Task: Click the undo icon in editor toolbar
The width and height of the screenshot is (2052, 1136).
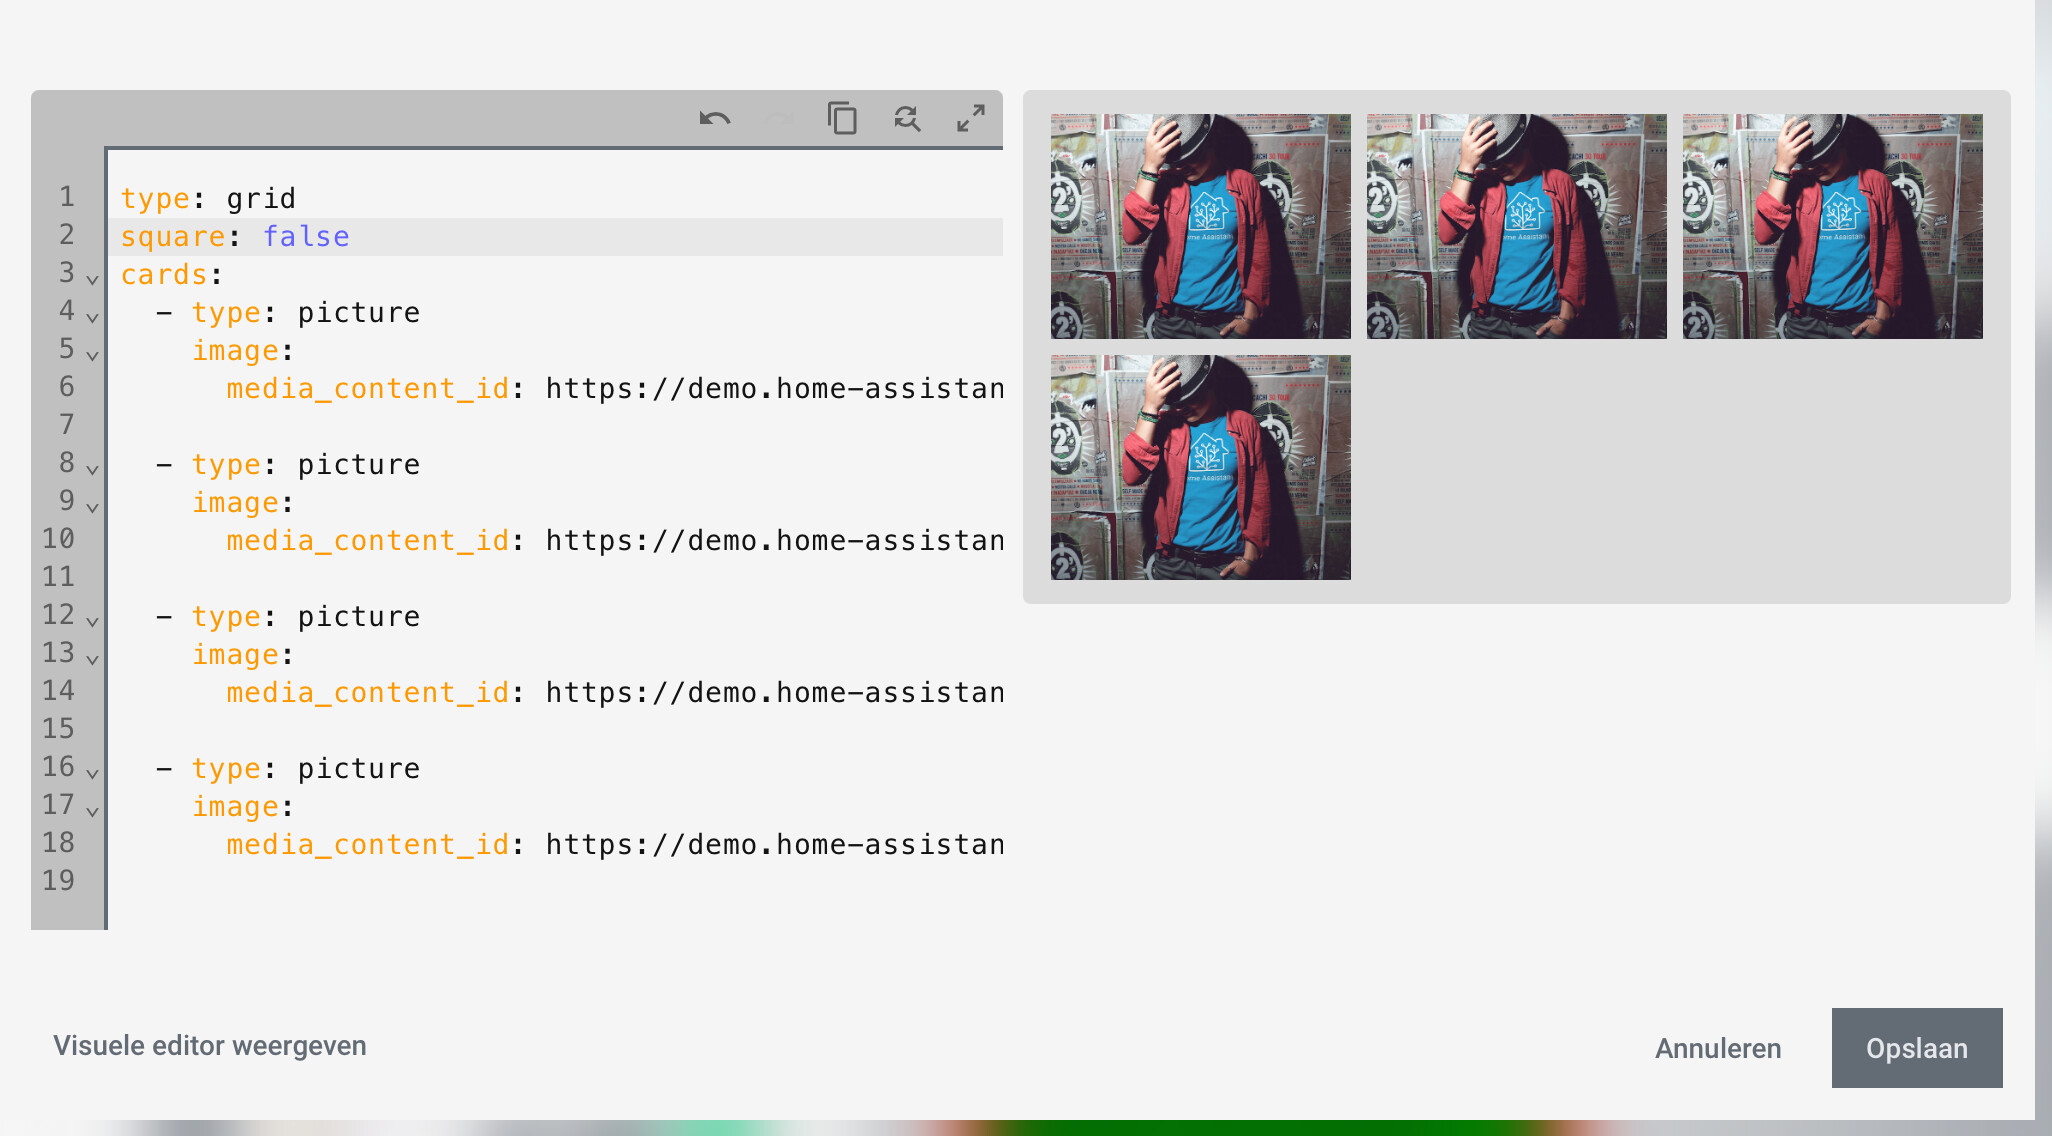Action: (x=715, y=119)
